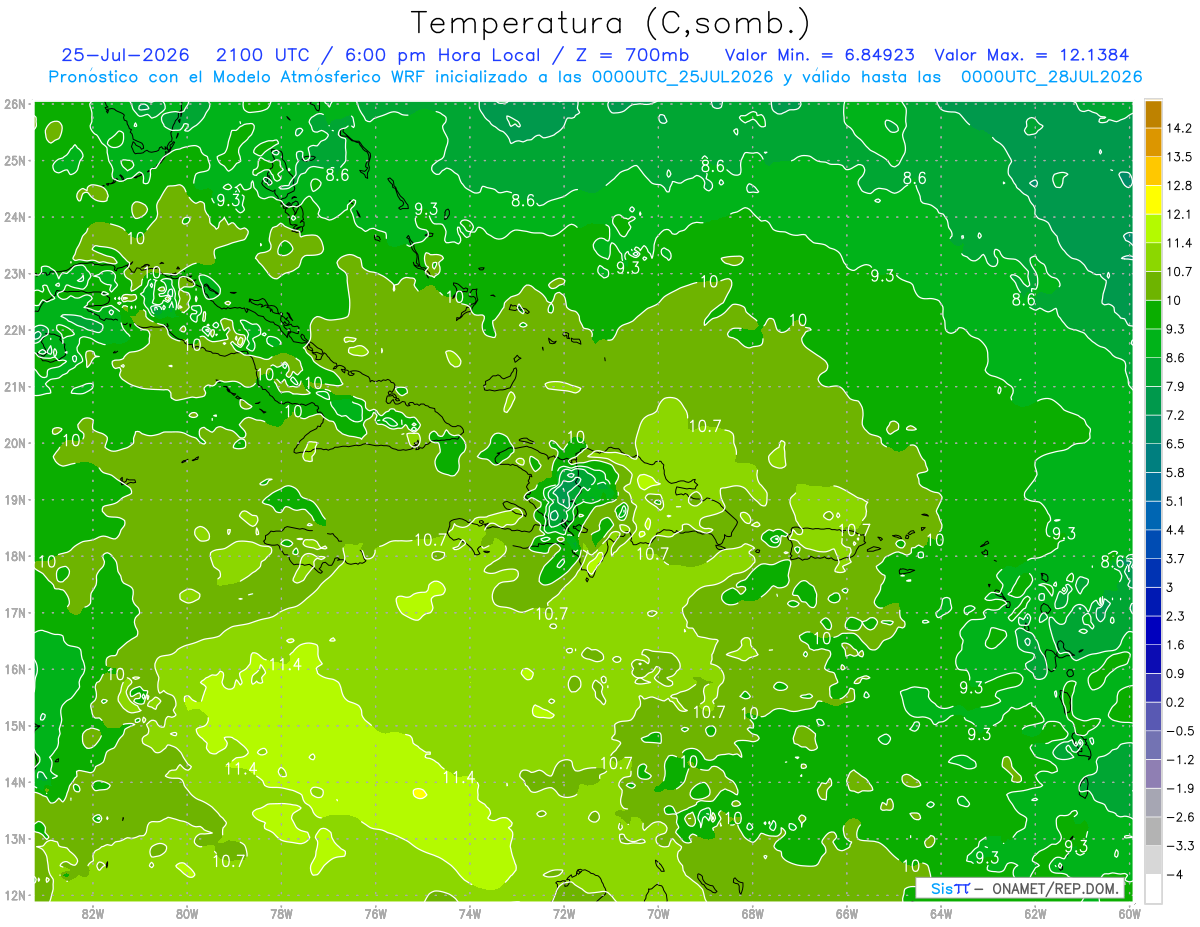Click the 72W longitude axis label
The width and height of the screenshot is (1200, 927).
(564, 914)
